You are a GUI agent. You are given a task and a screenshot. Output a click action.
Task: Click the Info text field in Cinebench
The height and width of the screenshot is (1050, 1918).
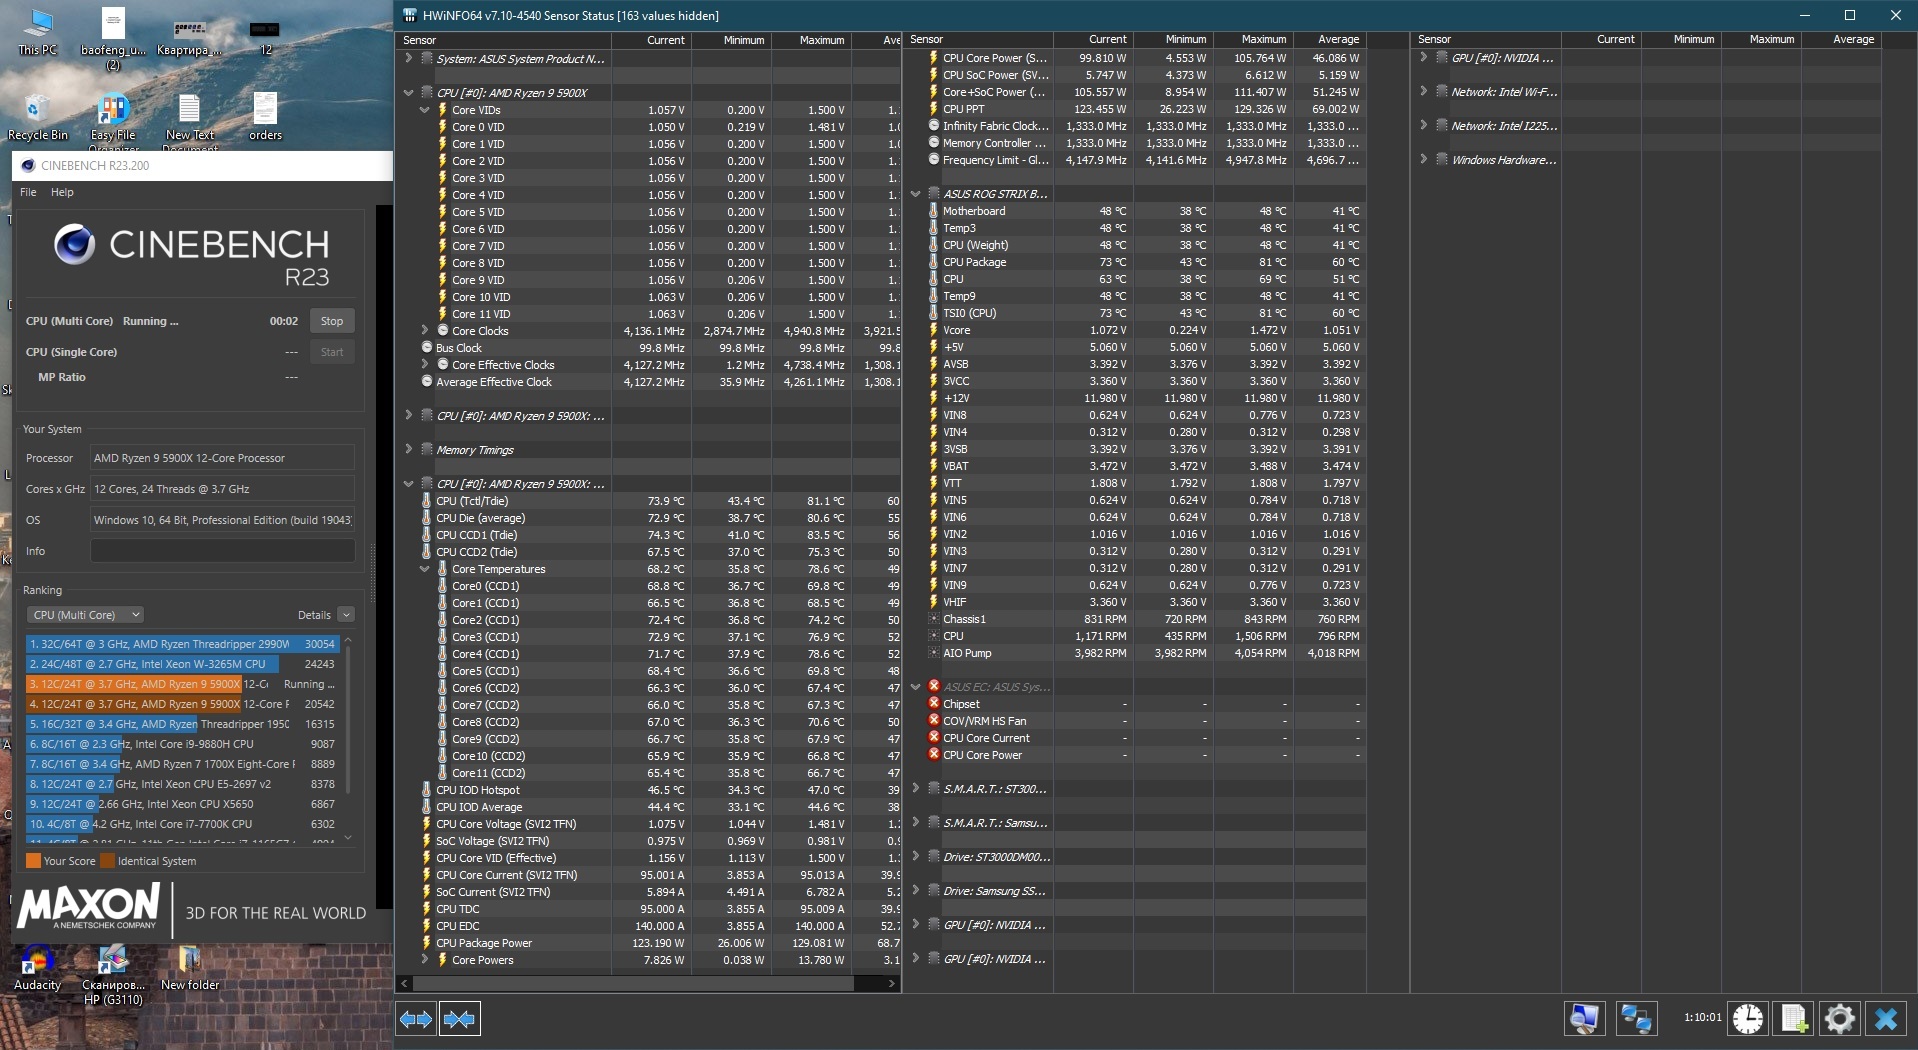point(222,551)
